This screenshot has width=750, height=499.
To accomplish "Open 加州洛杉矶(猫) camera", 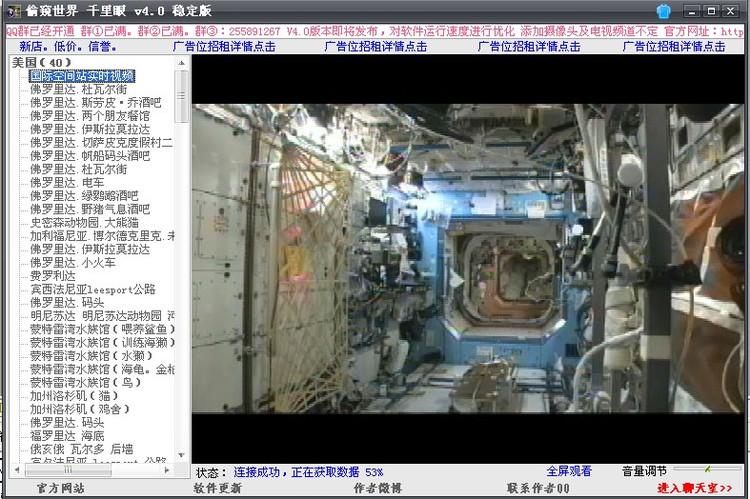I will [x=74, y=396].
